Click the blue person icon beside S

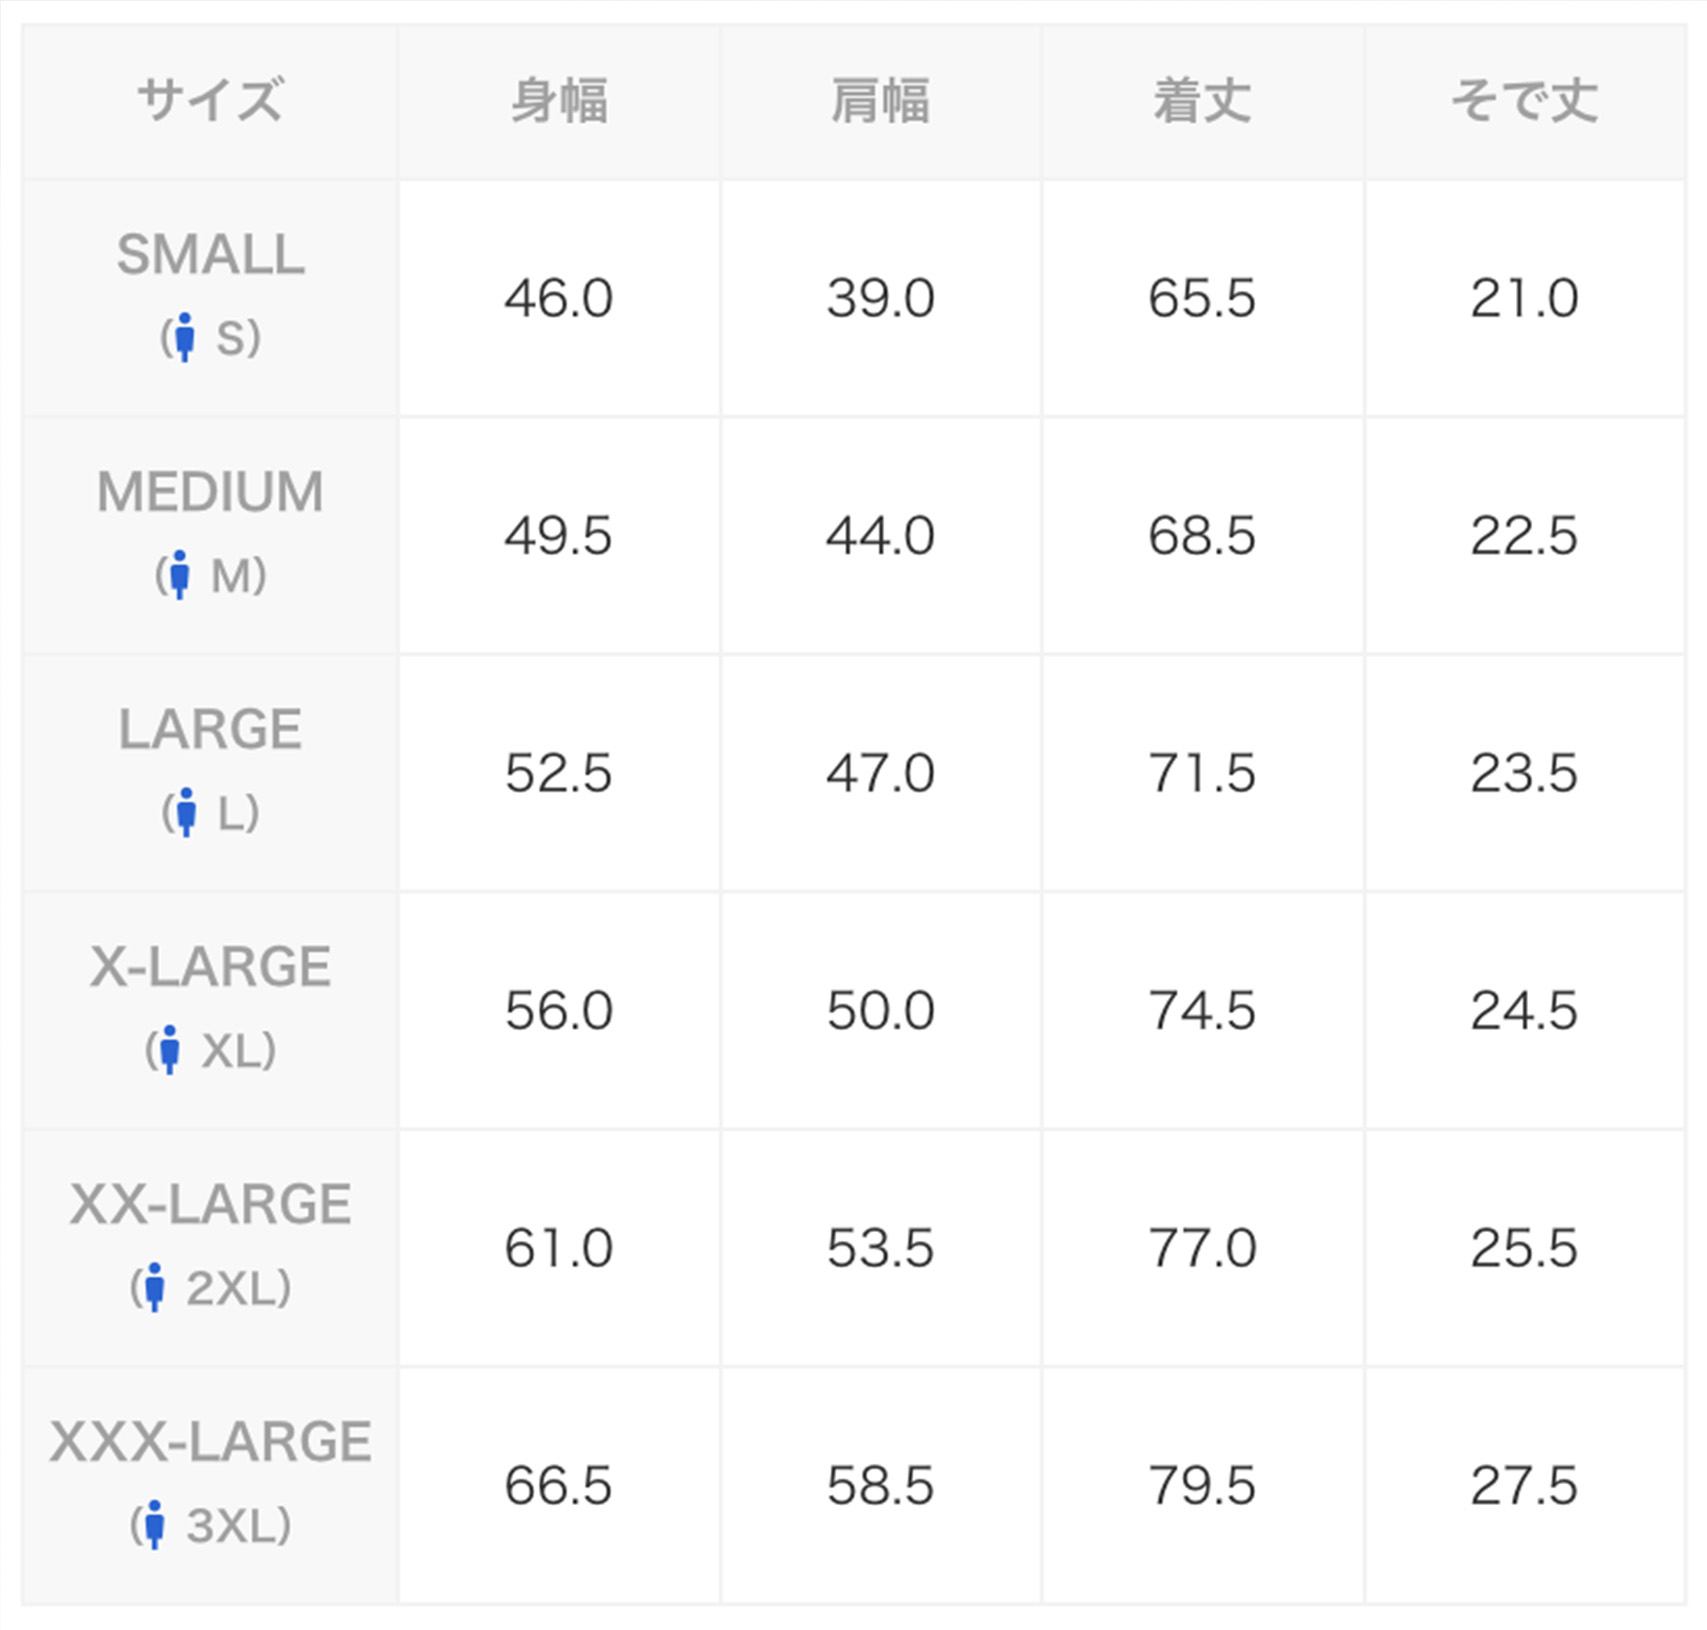pos(184,337)
